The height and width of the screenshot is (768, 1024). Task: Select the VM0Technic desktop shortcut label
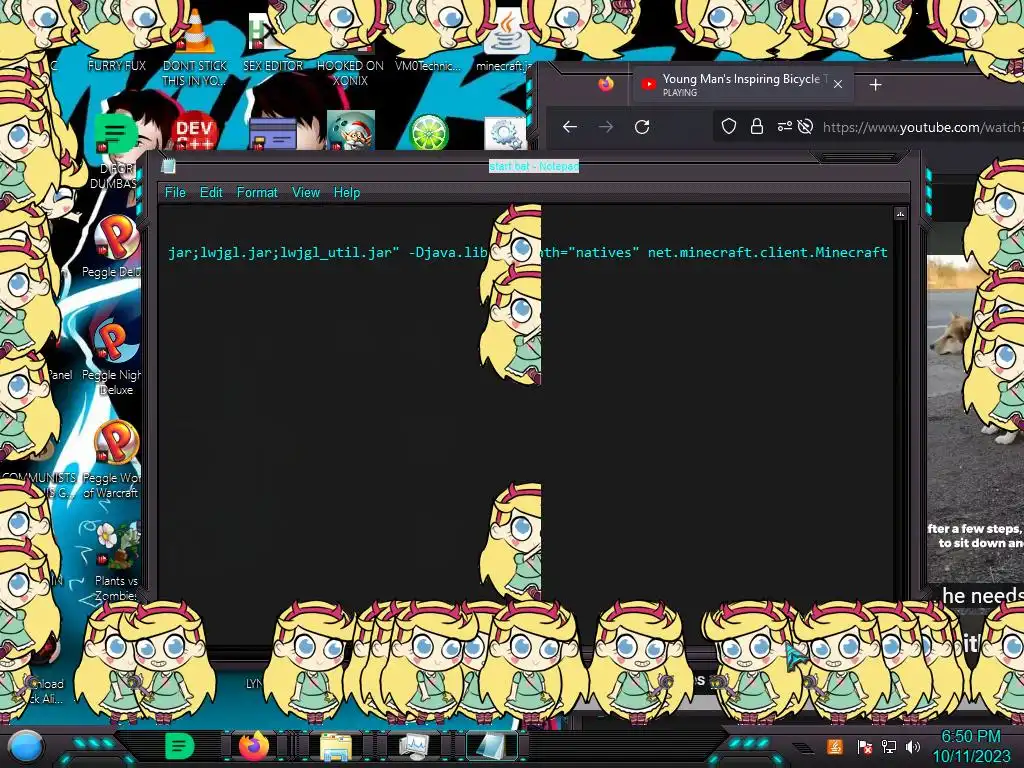tap(428, 65)
